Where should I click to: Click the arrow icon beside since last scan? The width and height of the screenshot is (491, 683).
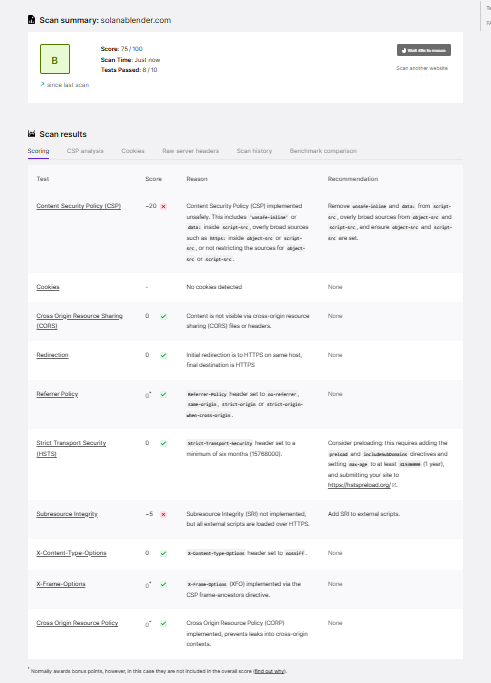point(42,85)
